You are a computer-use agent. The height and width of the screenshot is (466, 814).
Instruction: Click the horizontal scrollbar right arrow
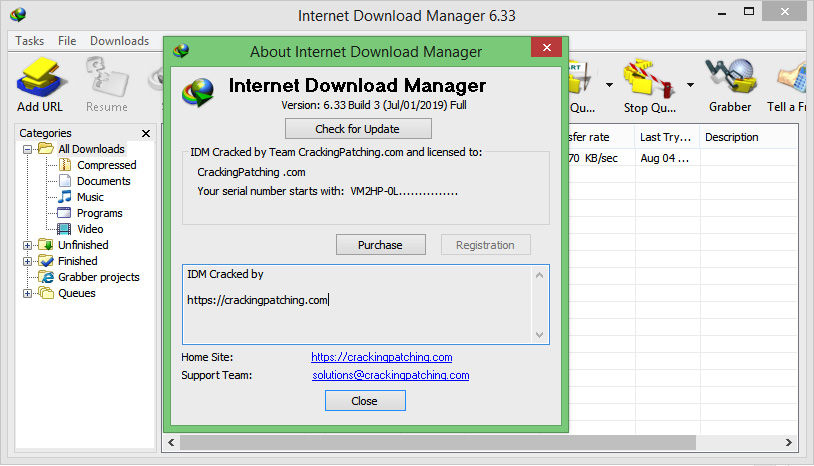pos(789,443)
